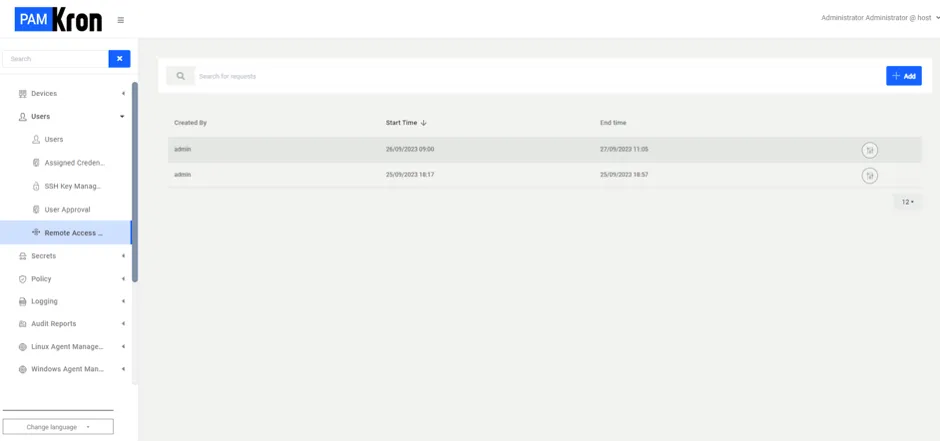Open the Administrator account dropdown
The image size is (940, 442).
[x=879, y=18]
